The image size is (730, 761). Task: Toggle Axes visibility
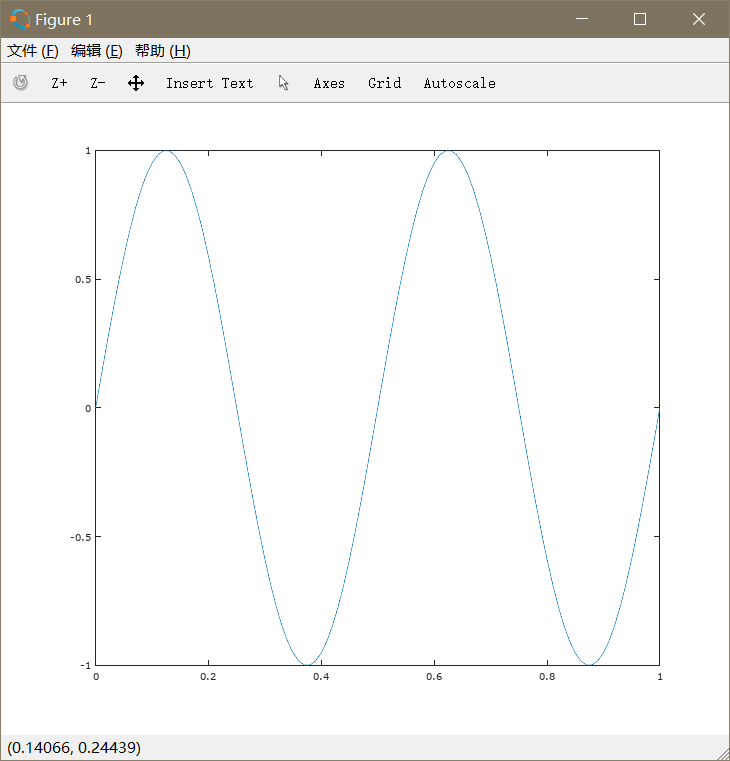(329, 83)
